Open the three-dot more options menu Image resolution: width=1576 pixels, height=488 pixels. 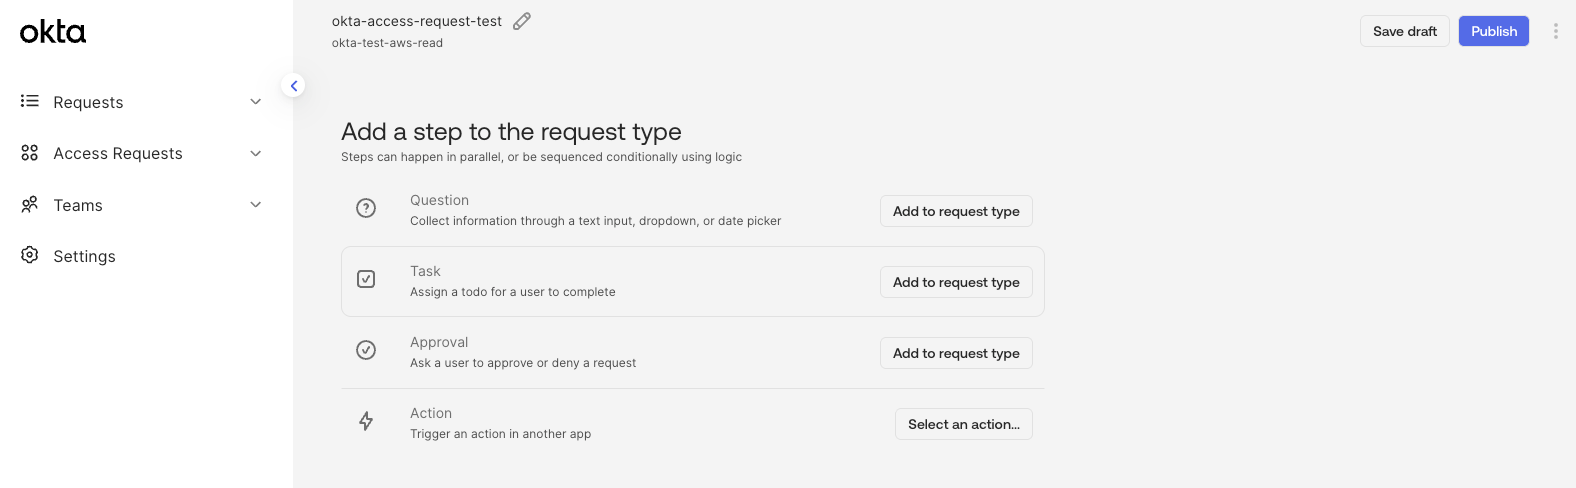coord(1555,31)
